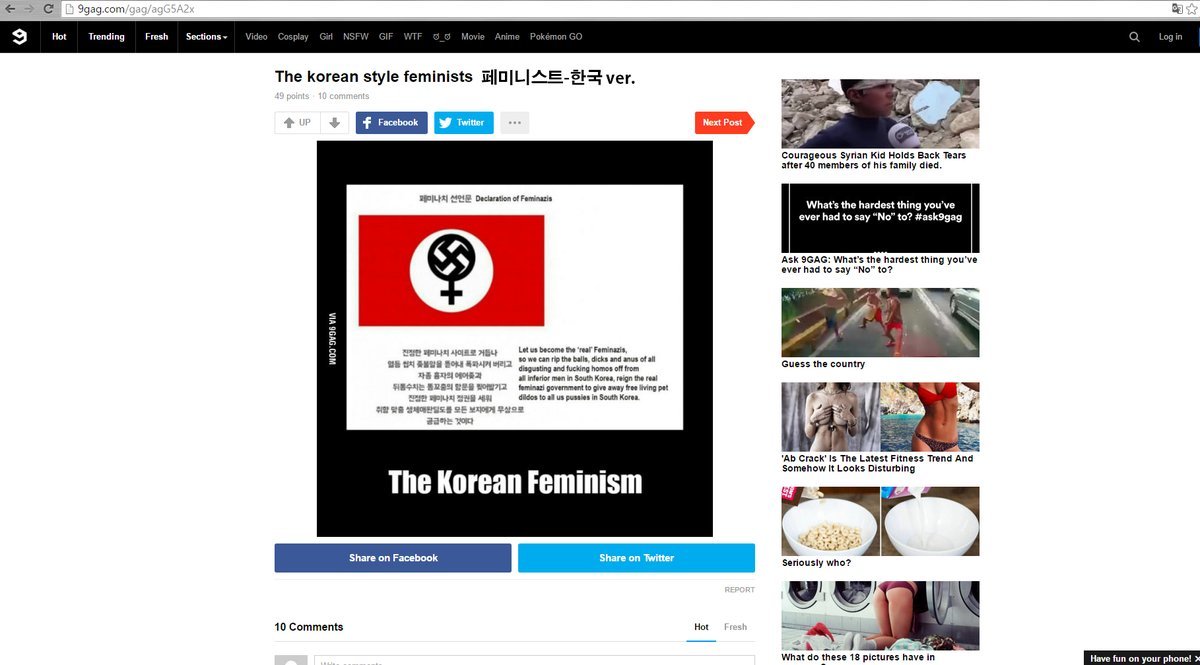
Task: Go back using browser back arrow
Action: pos(10,8)
